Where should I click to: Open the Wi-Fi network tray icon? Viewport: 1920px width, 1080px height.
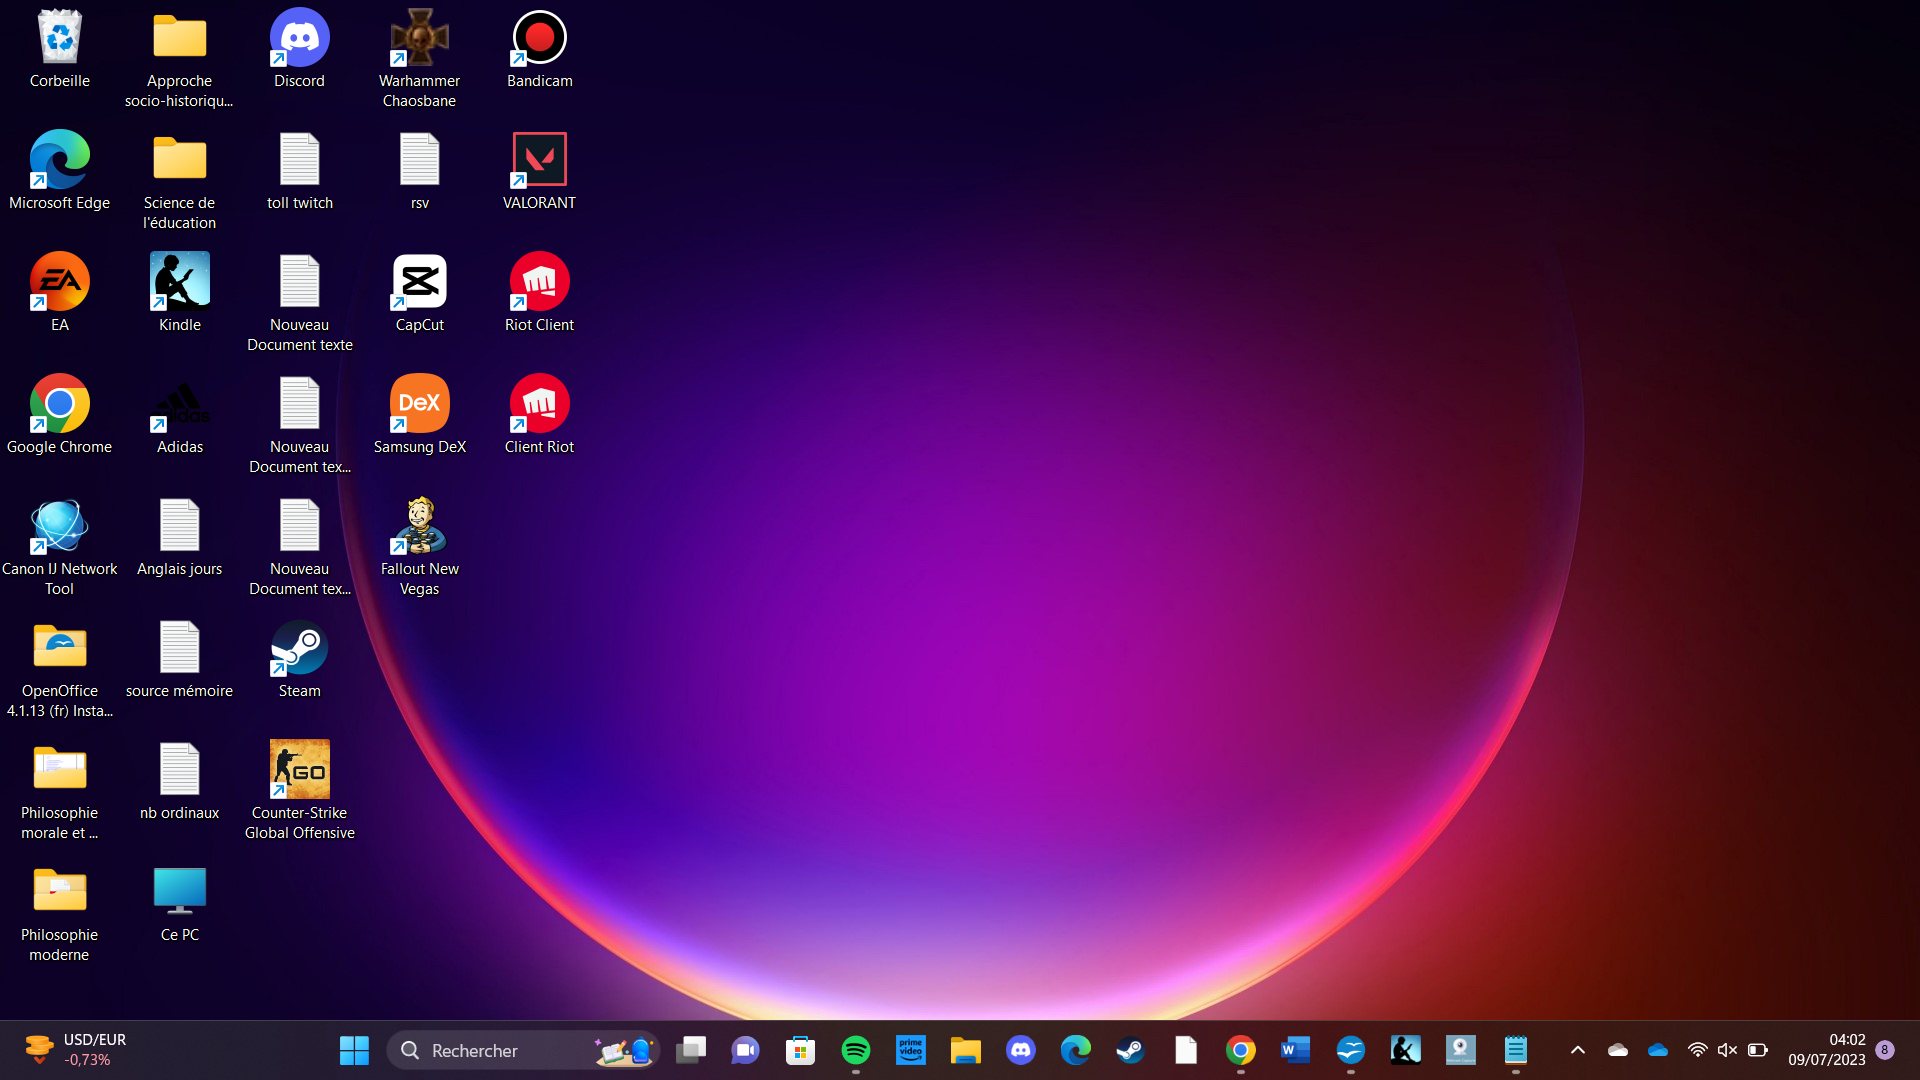pyautogui.click(x=1698, y=1050)
